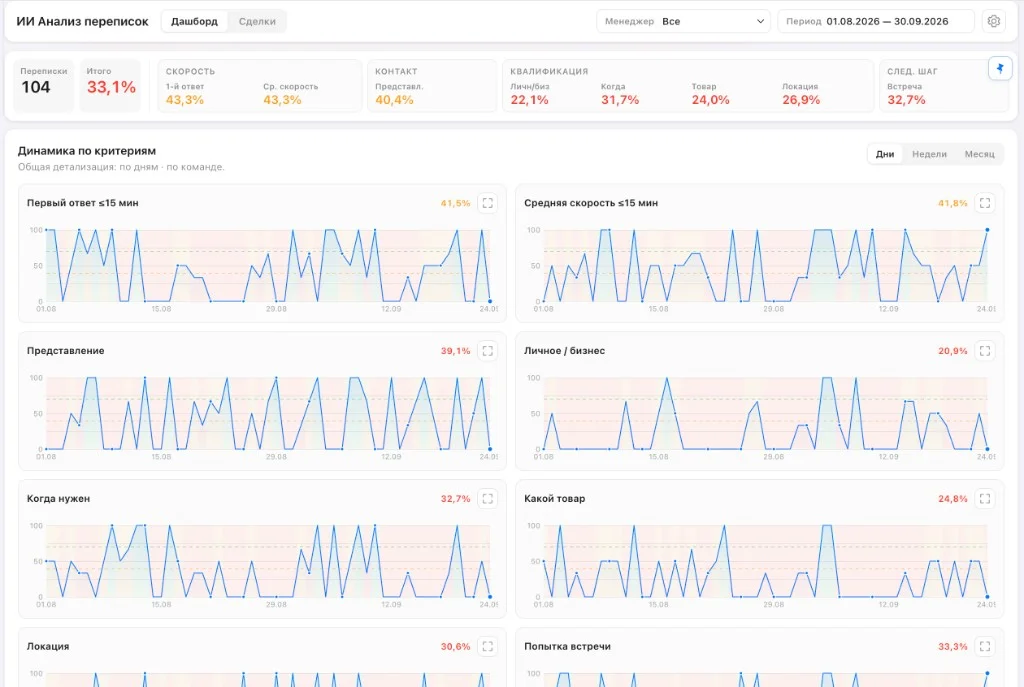
Task: Select the Дни granularity
Action: 885,154
